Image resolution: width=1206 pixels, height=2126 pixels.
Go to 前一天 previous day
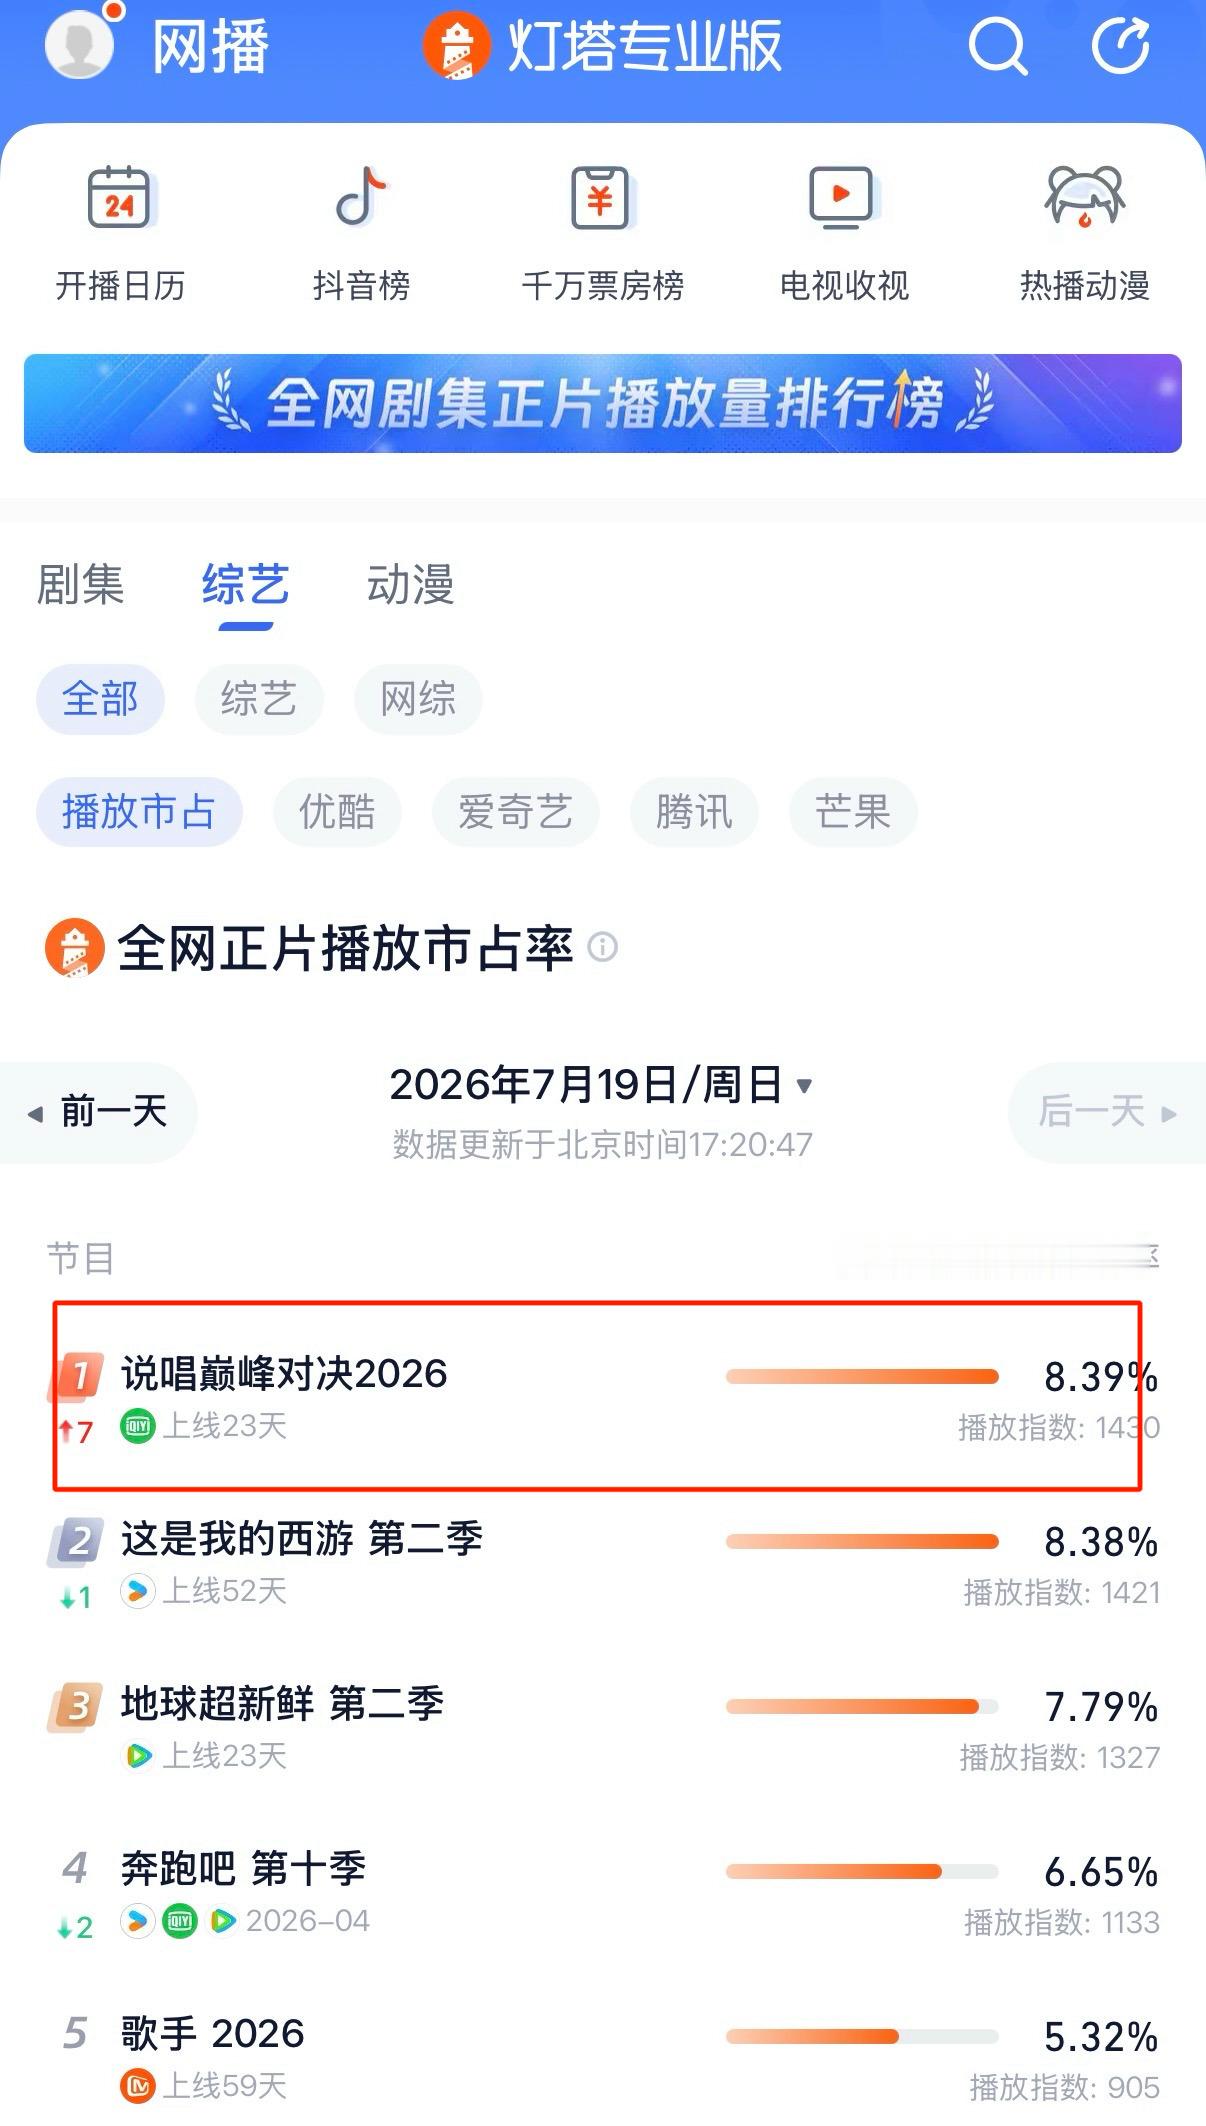(98, 1112)
